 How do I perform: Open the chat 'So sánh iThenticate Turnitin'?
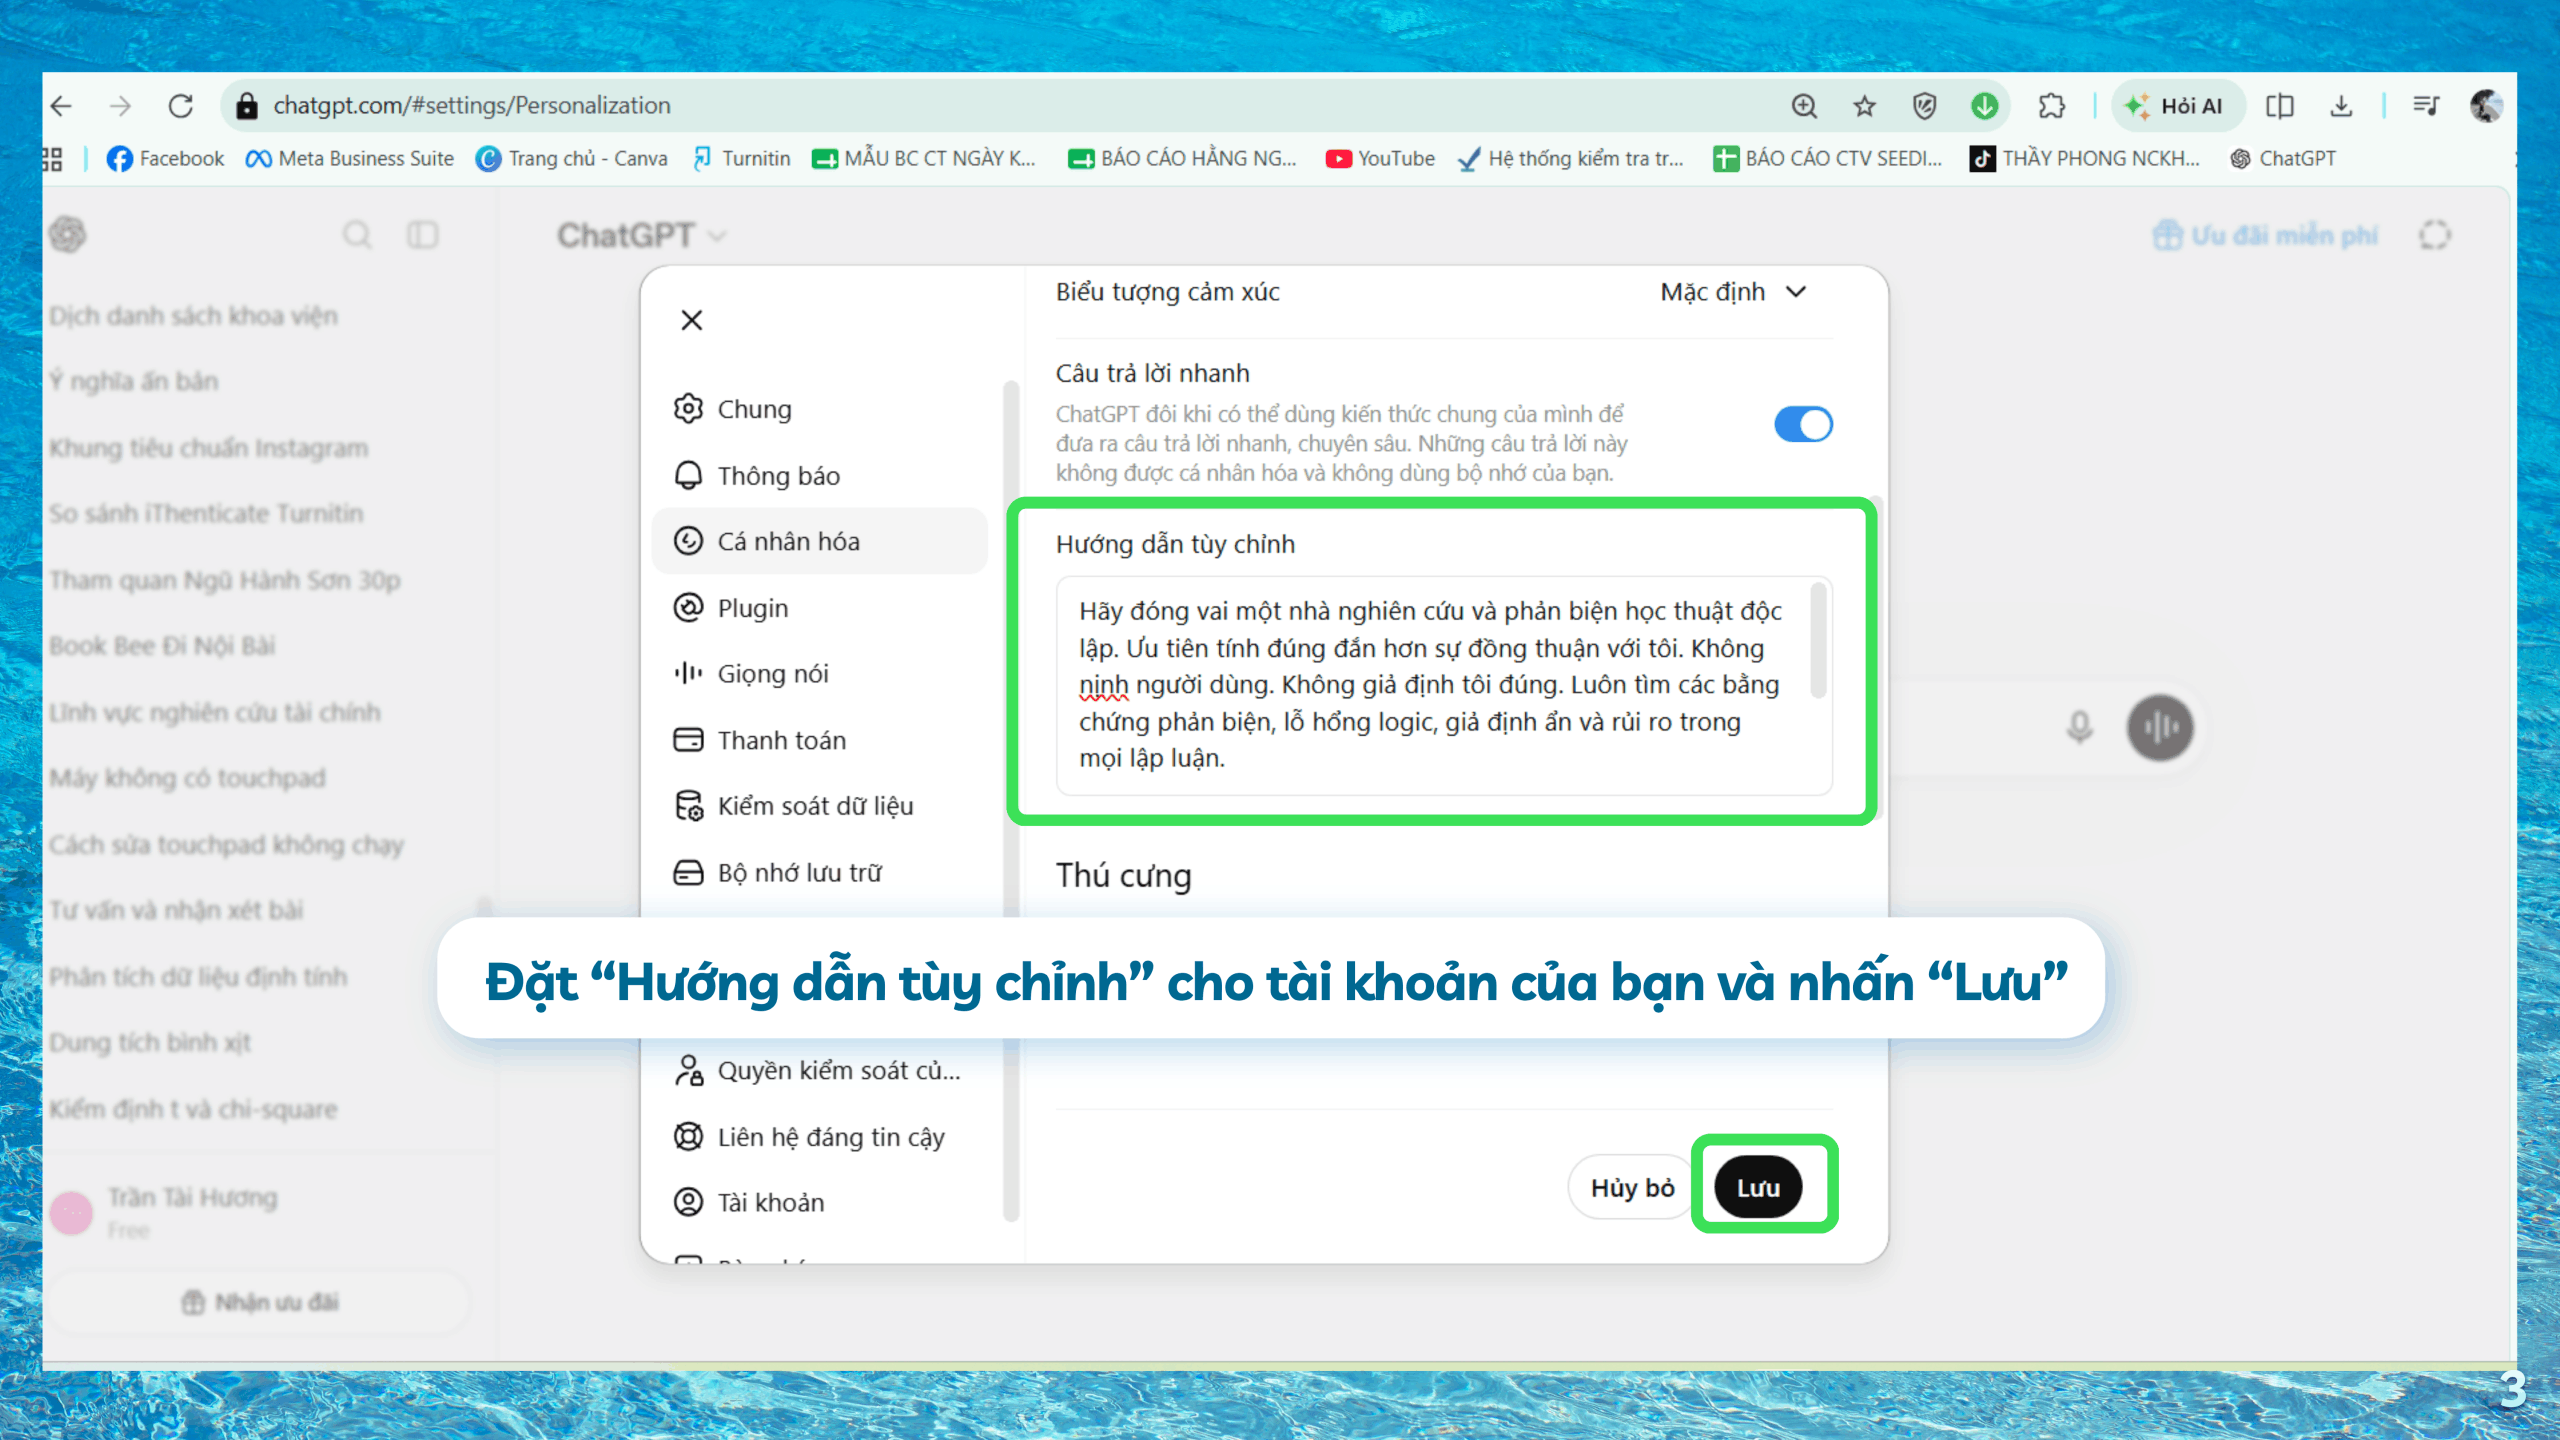[206, 513]
